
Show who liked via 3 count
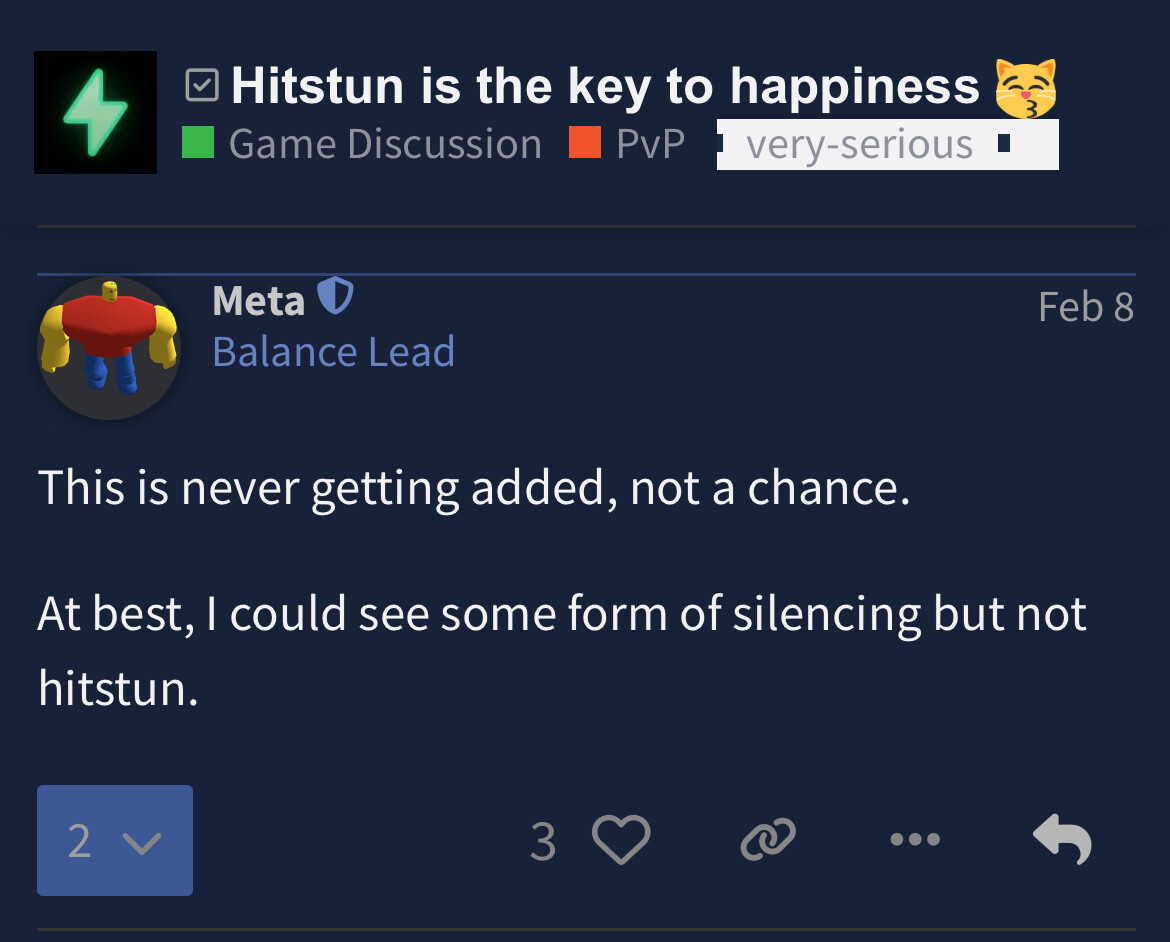tap(543, 842)
